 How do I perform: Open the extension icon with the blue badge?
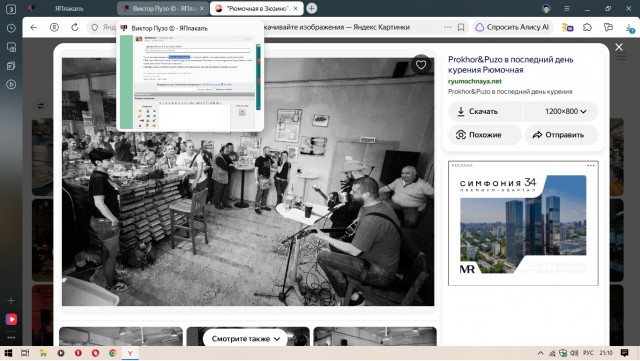pyautogui.click(x=568, y=27)
